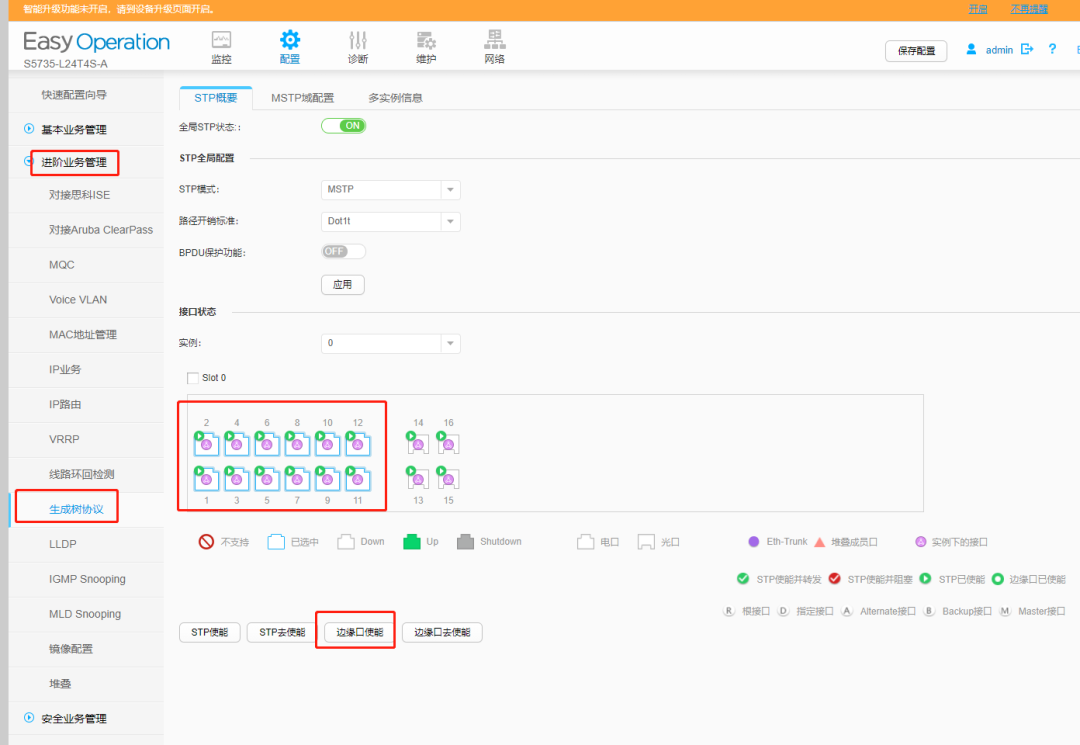
Task: Click the admin user icon
Action: click(x=971, y=50)
